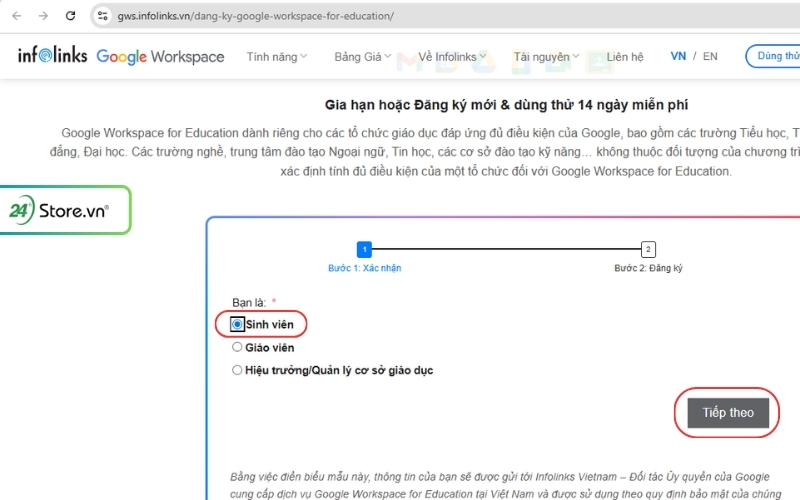This screenshot has width=800, height=500.
Task: Open the Liên hệ page
Action: click(624, 57)
